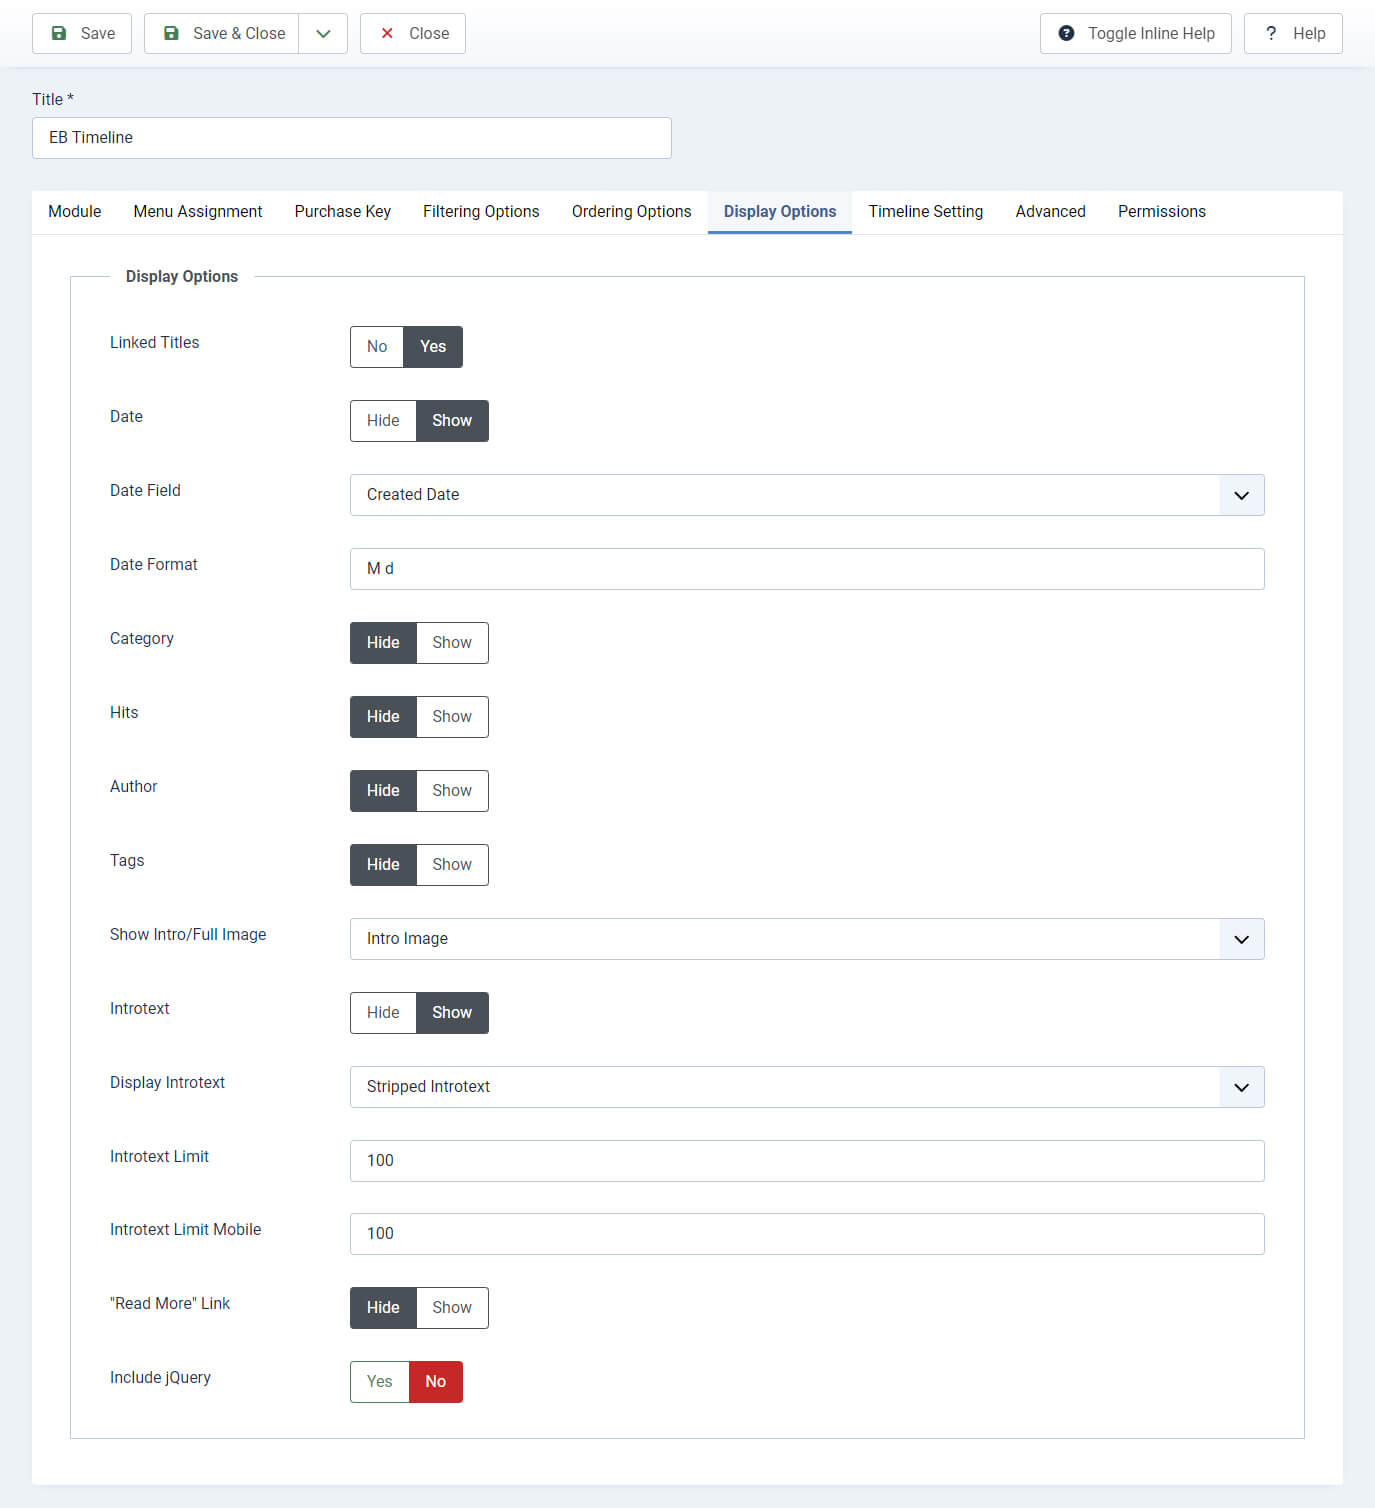Image resolution: width=1375 pixels, height=1508 pixels.
Task: Show the "Read More" Link
Action: (452, 1308)
